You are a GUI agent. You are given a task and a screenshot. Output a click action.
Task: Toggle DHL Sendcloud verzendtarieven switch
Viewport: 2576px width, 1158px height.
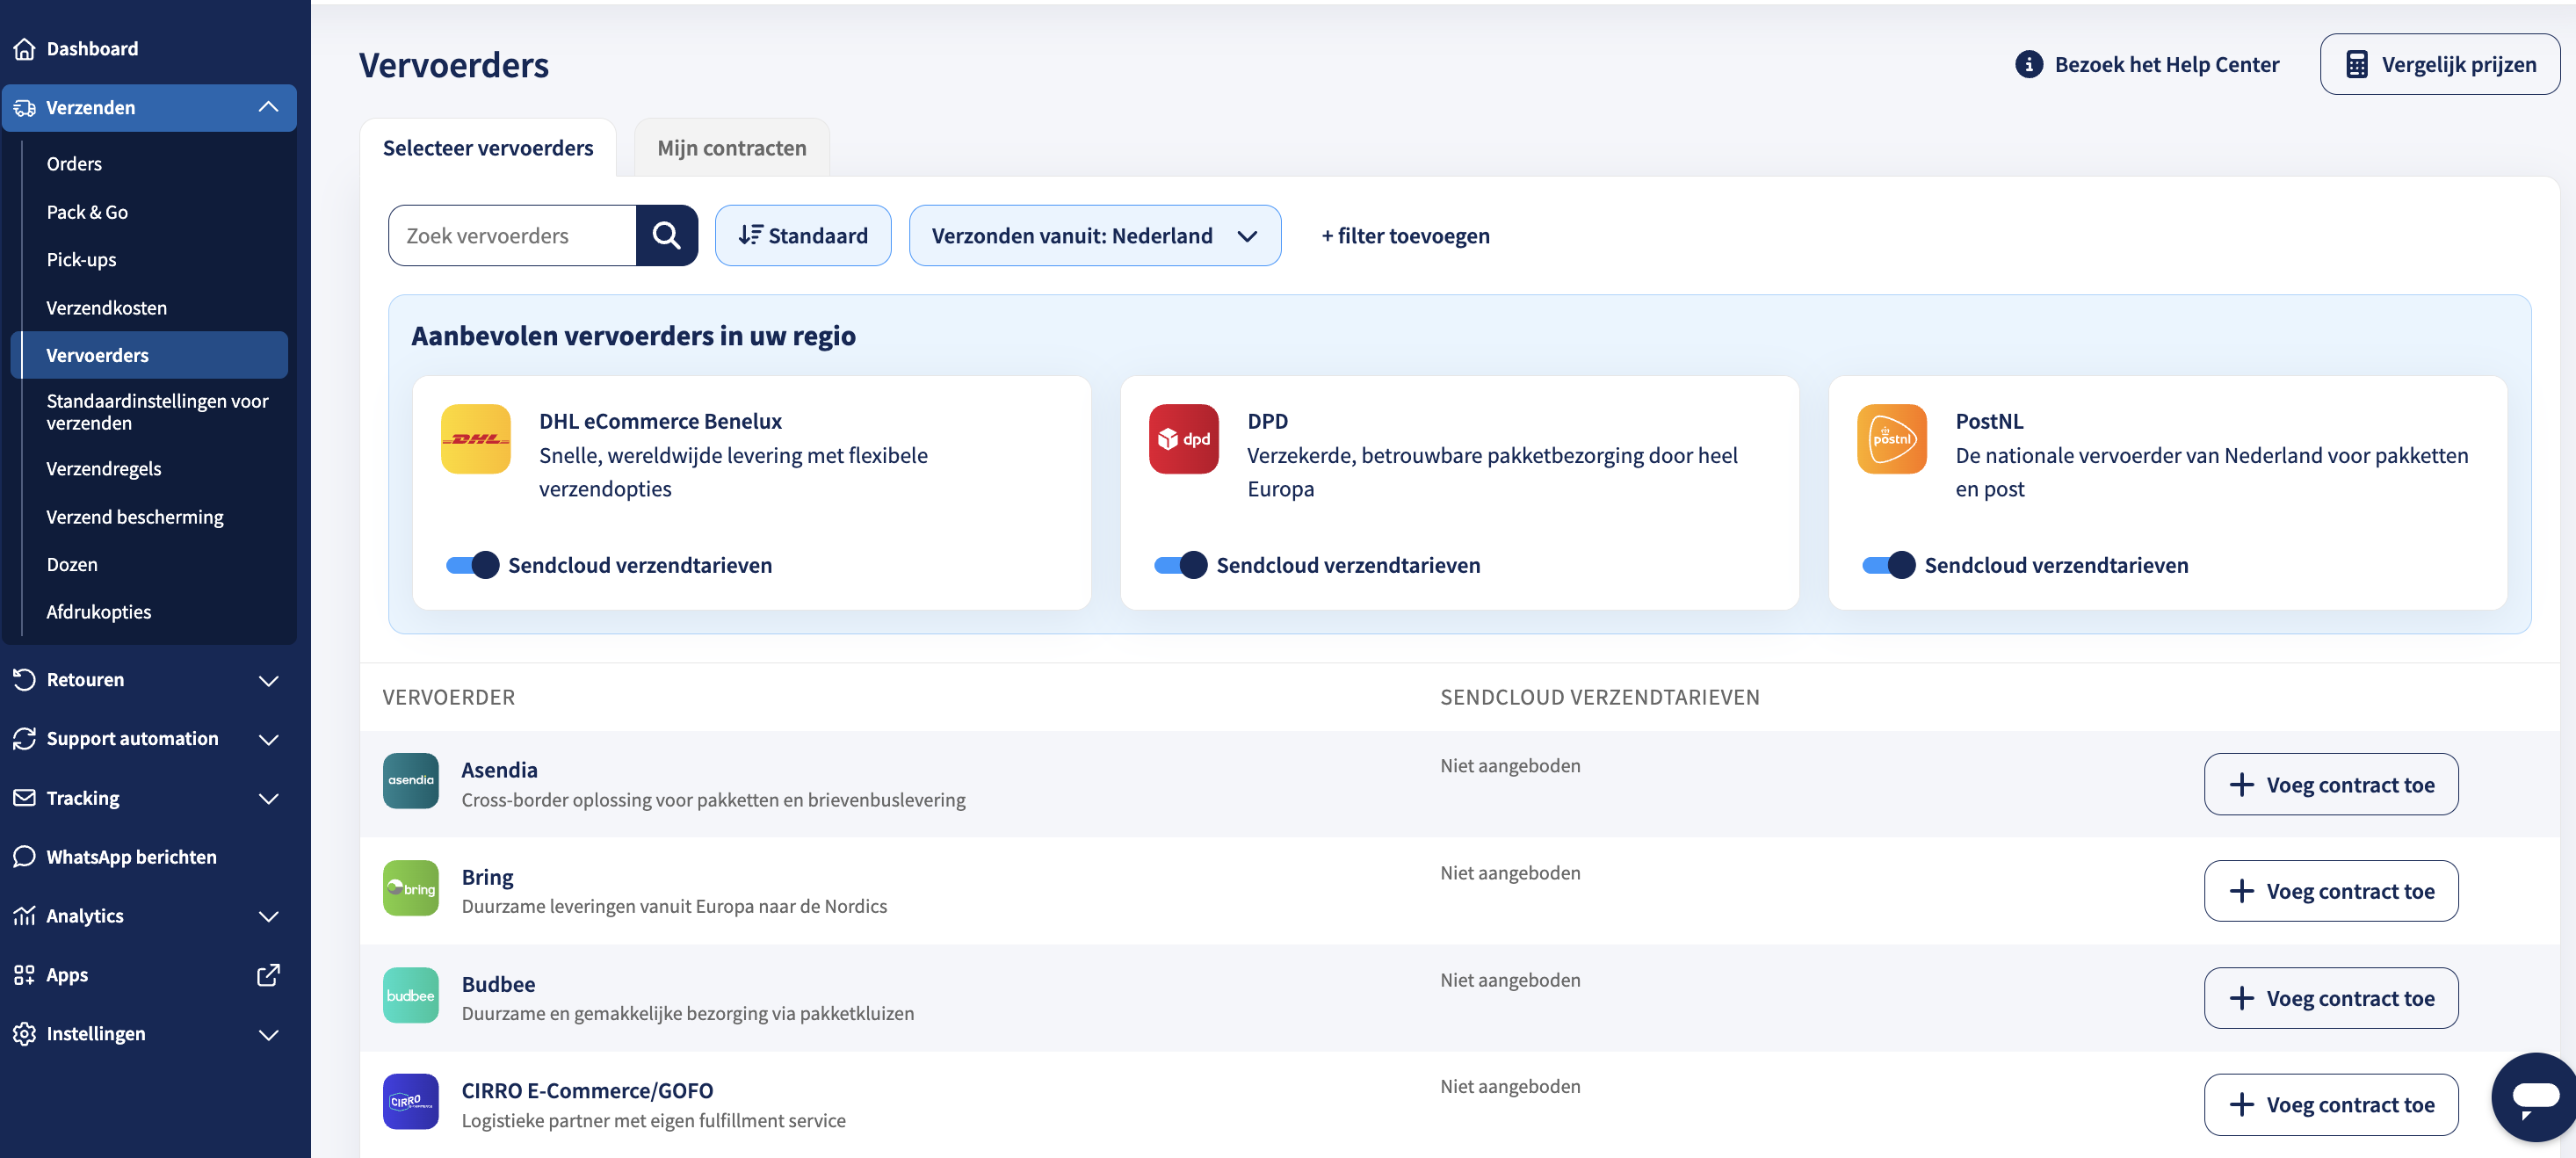pos(472,565)
